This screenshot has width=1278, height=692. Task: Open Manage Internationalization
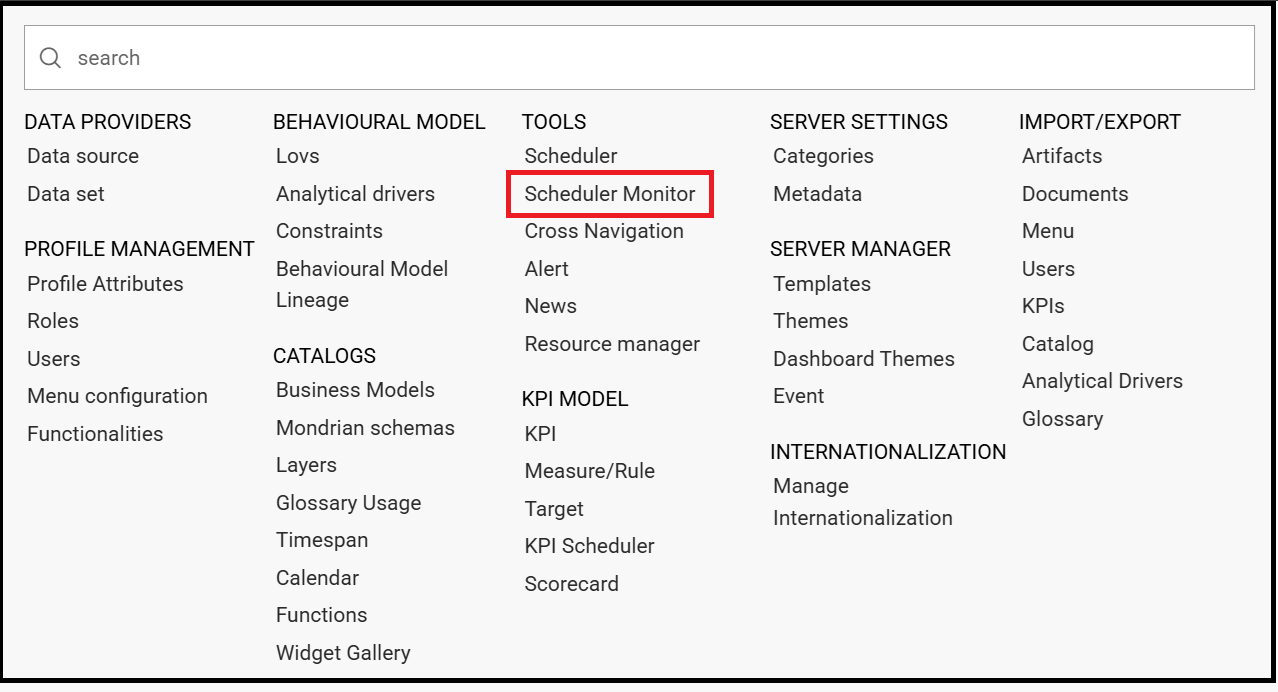point(862,502)
